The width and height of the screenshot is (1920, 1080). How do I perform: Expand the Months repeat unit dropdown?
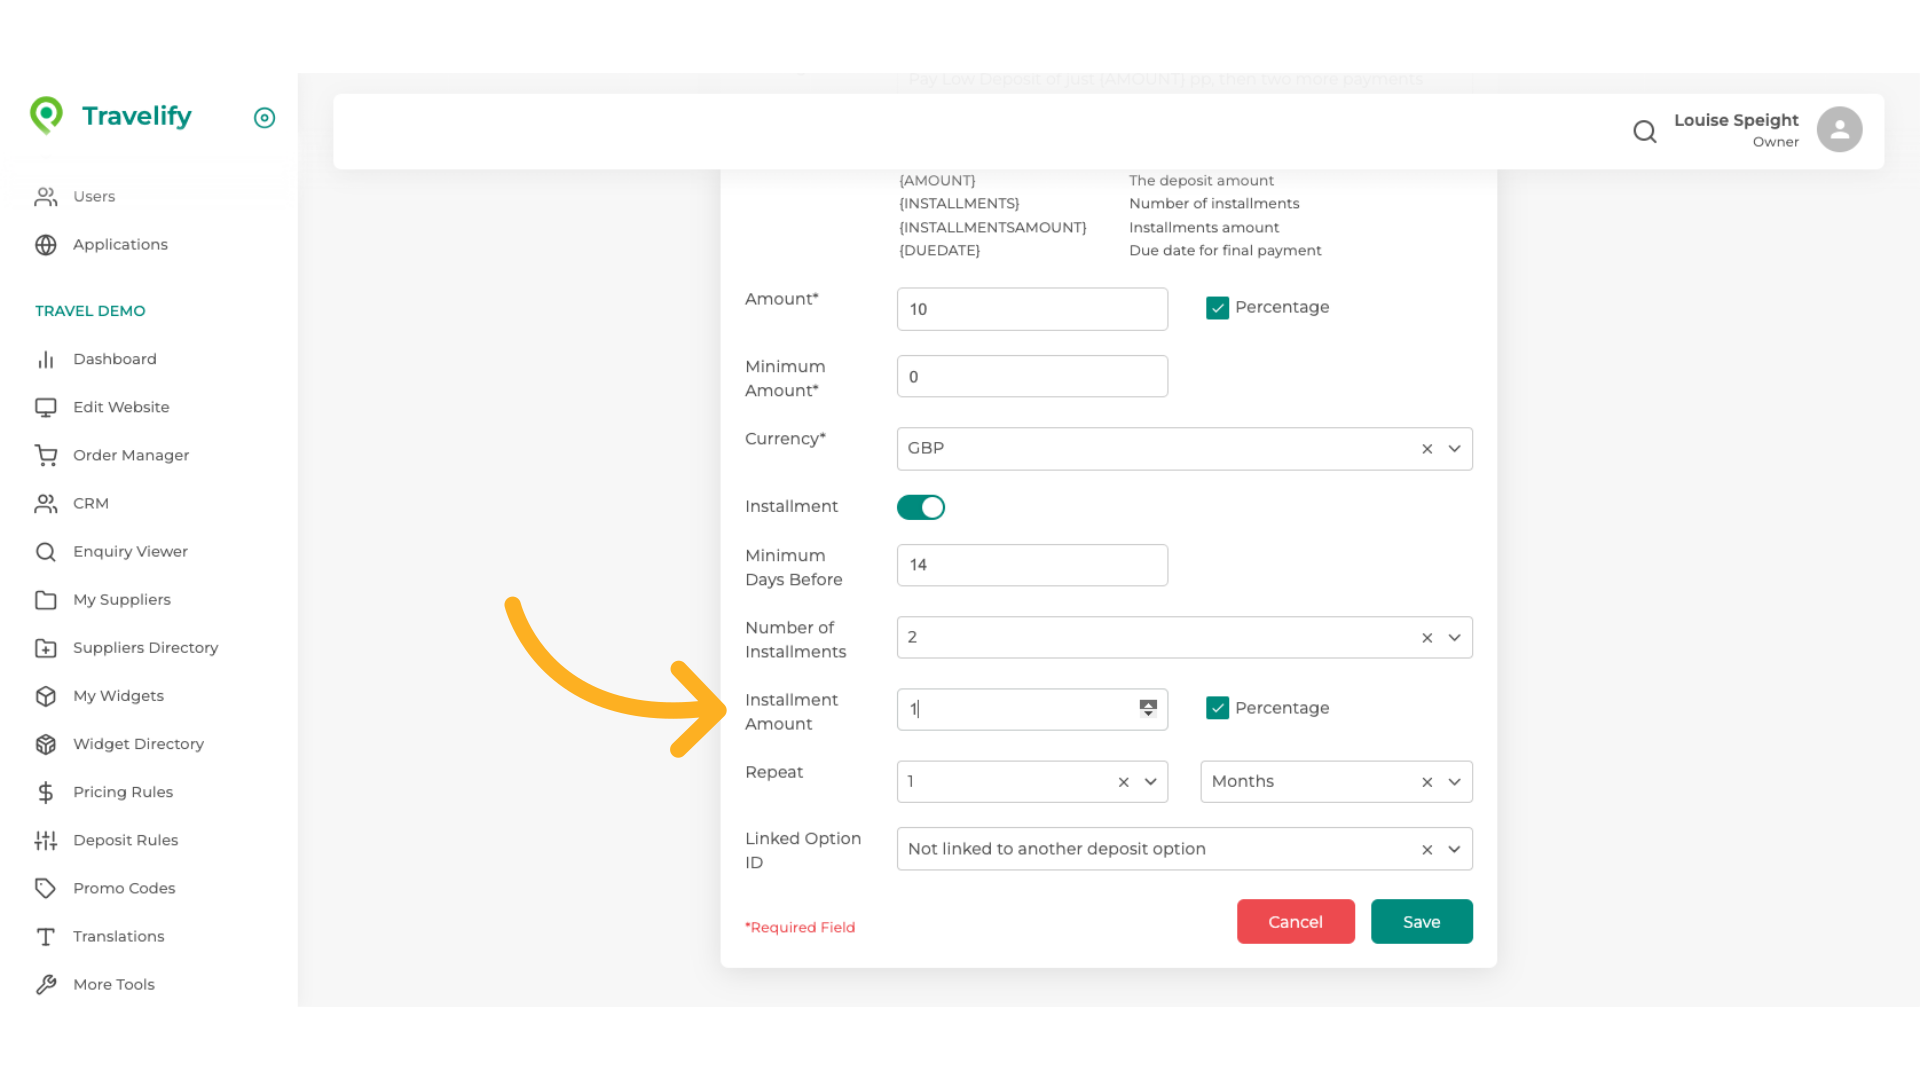pos(1455,781)
